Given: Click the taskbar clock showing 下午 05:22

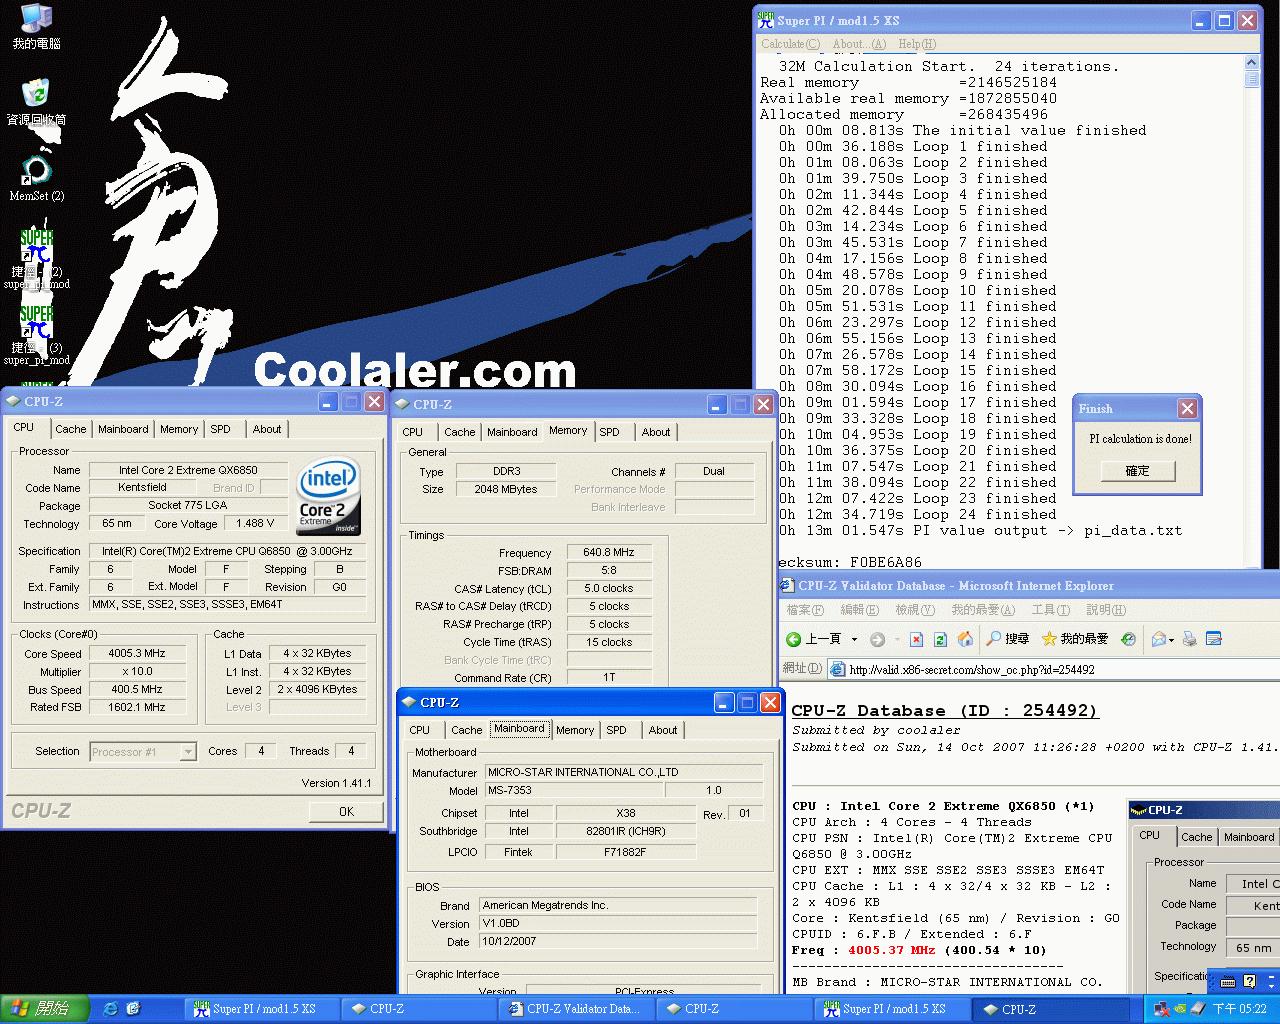Looking at the screenshot, I should point(1239,1009).
